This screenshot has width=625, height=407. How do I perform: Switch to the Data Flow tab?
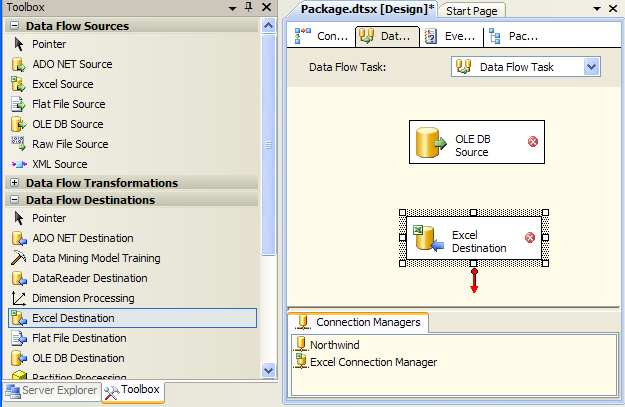[387, 36]
